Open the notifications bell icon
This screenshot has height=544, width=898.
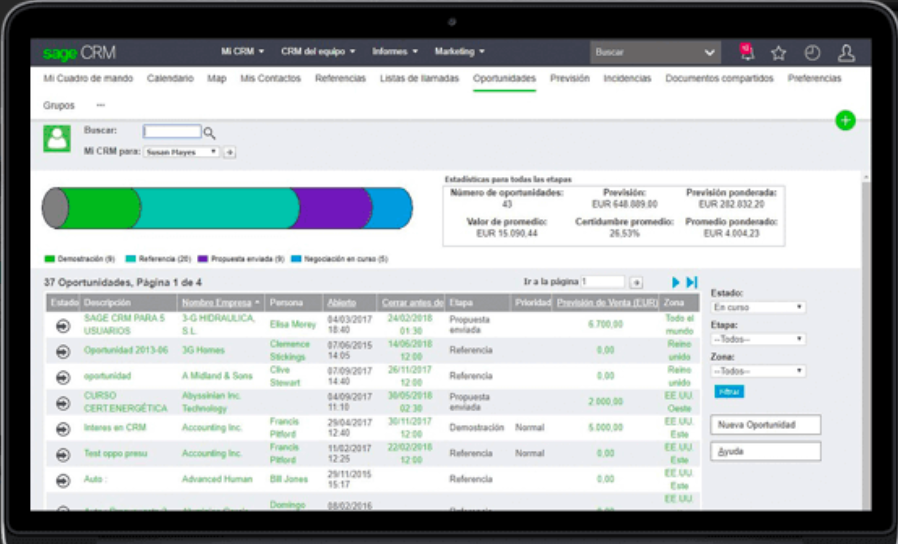click(x=746, y=52)
